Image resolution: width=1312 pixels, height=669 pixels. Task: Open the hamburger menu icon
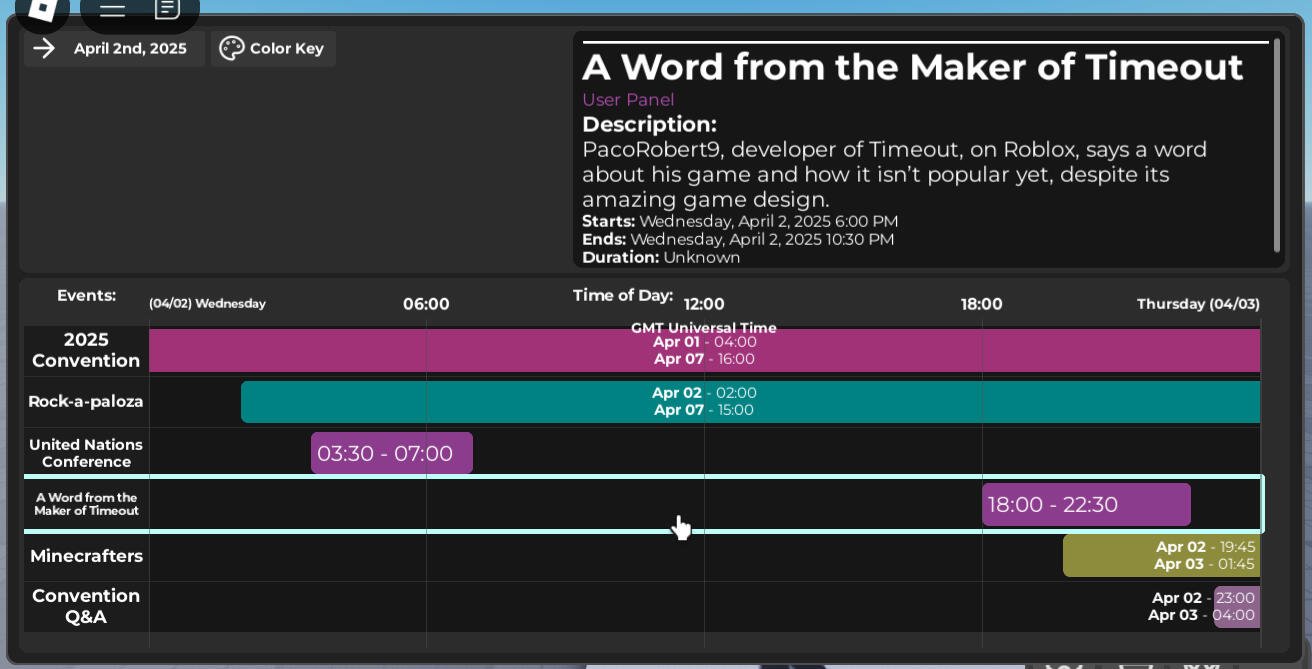(112, 10)
